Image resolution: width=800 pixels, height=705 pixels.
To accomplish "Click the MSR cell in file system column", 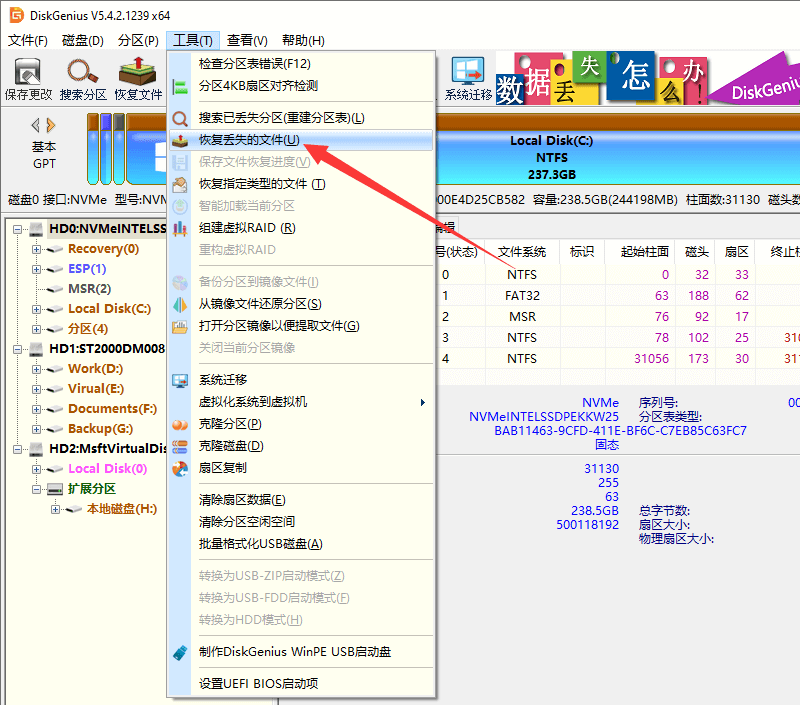I will [x=522, y=317].
